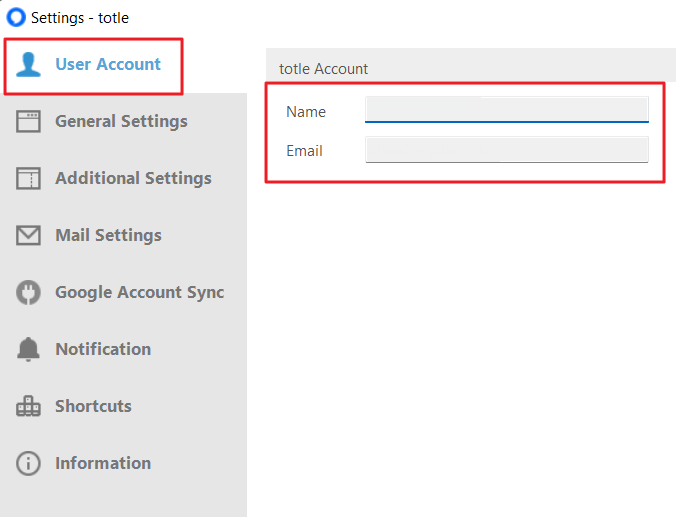Click the Notification bell icon
676x517 pixels.
[x=28, y=349]
